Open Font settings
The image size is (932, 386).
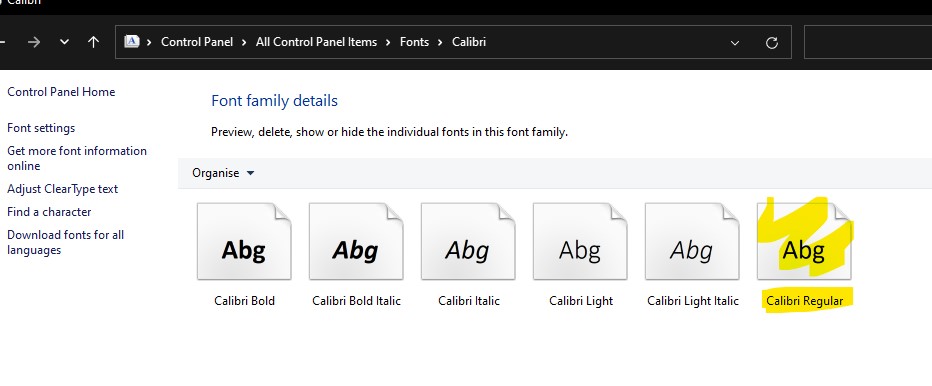[41, 128]
